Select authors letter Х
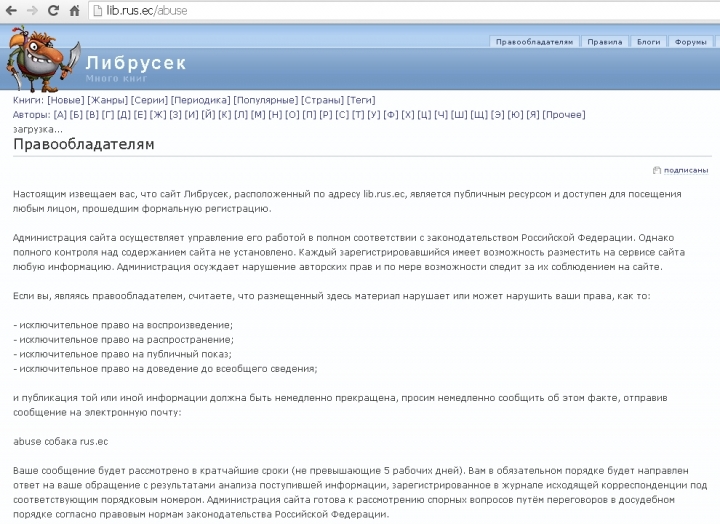The image size is (720, 524). [408, 115]
